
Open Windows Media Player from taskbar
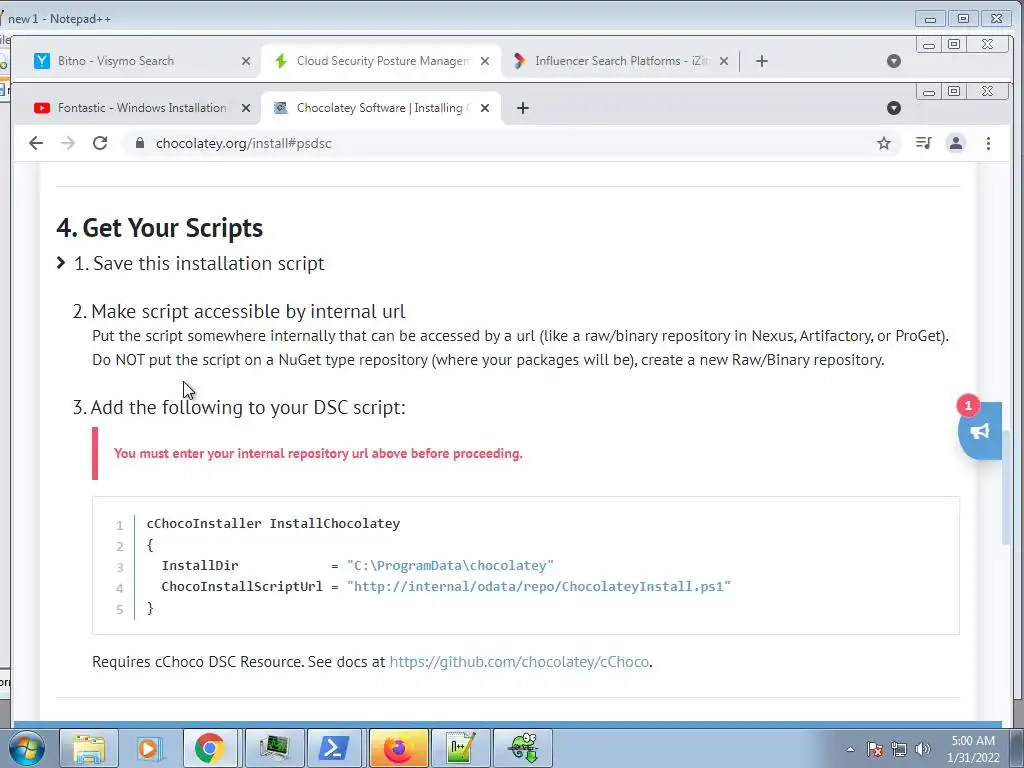point(149,748)
